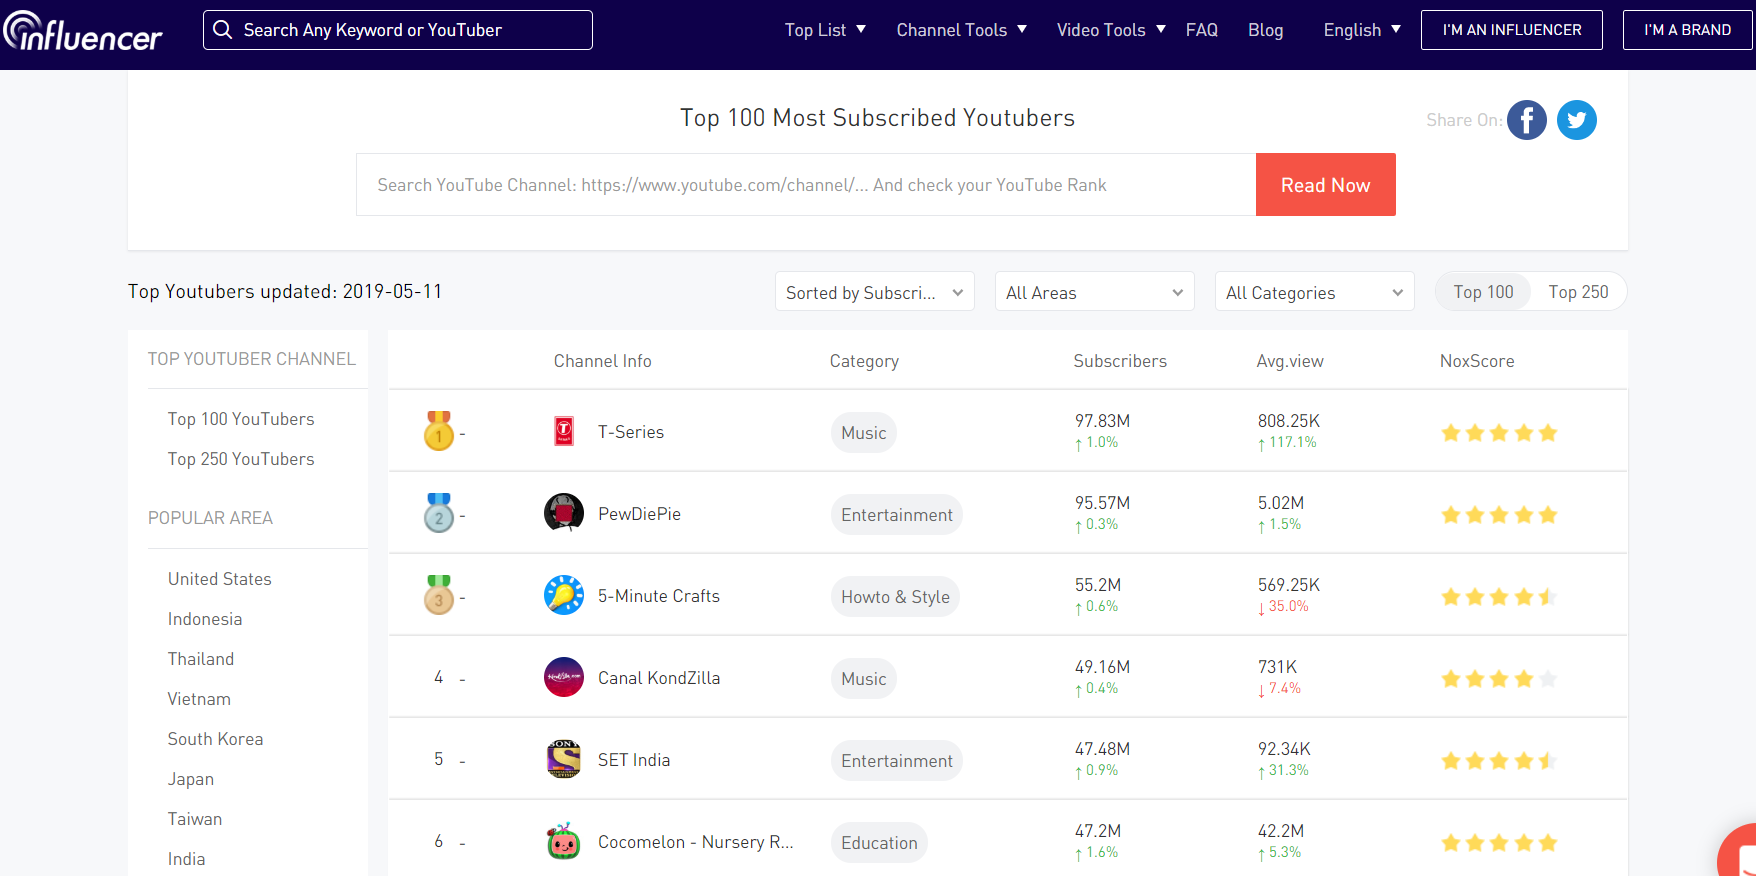Open 5-Minute Crafts channel name link
1756x876 pixels.
click(x=659, y=596)
